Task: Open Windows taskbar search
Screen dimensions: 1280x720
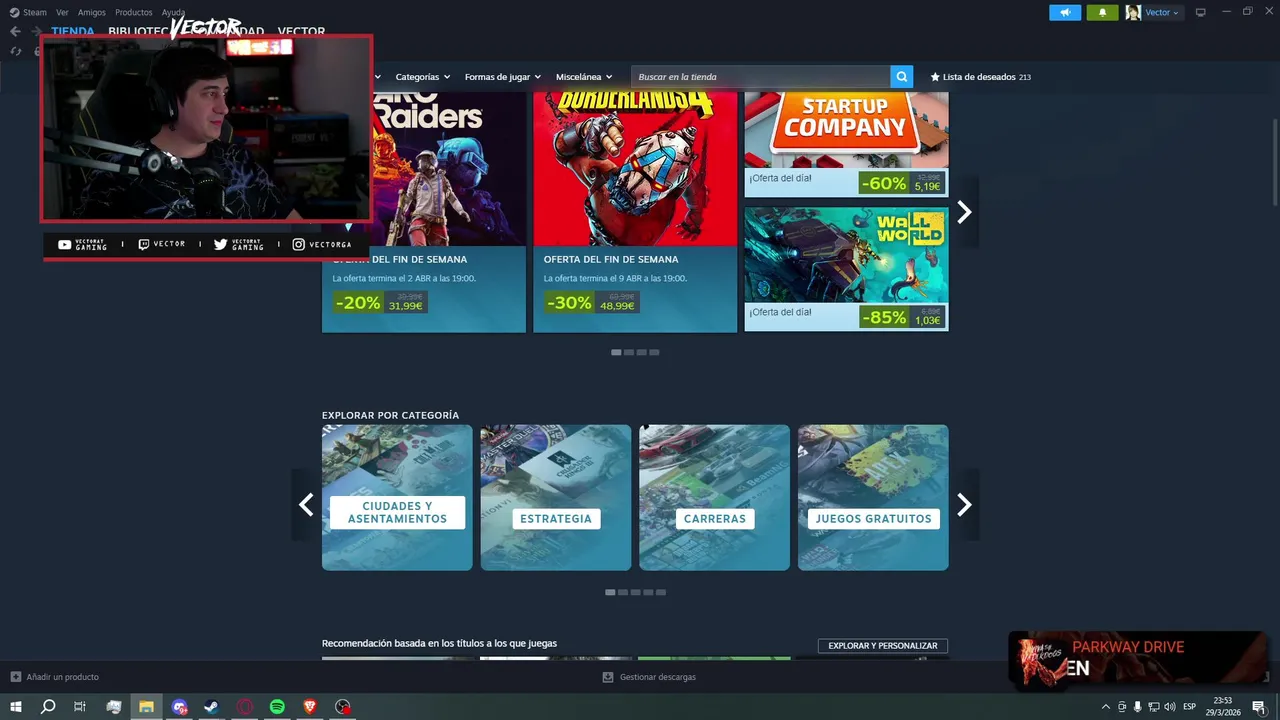Action: 47,706
